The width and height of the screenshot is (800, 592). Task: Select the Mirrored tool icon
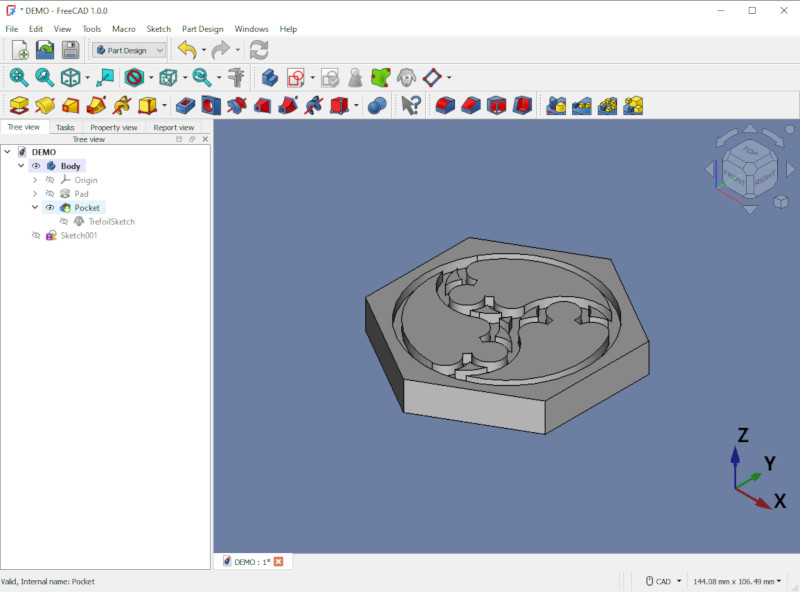click(x=556, y=106)
